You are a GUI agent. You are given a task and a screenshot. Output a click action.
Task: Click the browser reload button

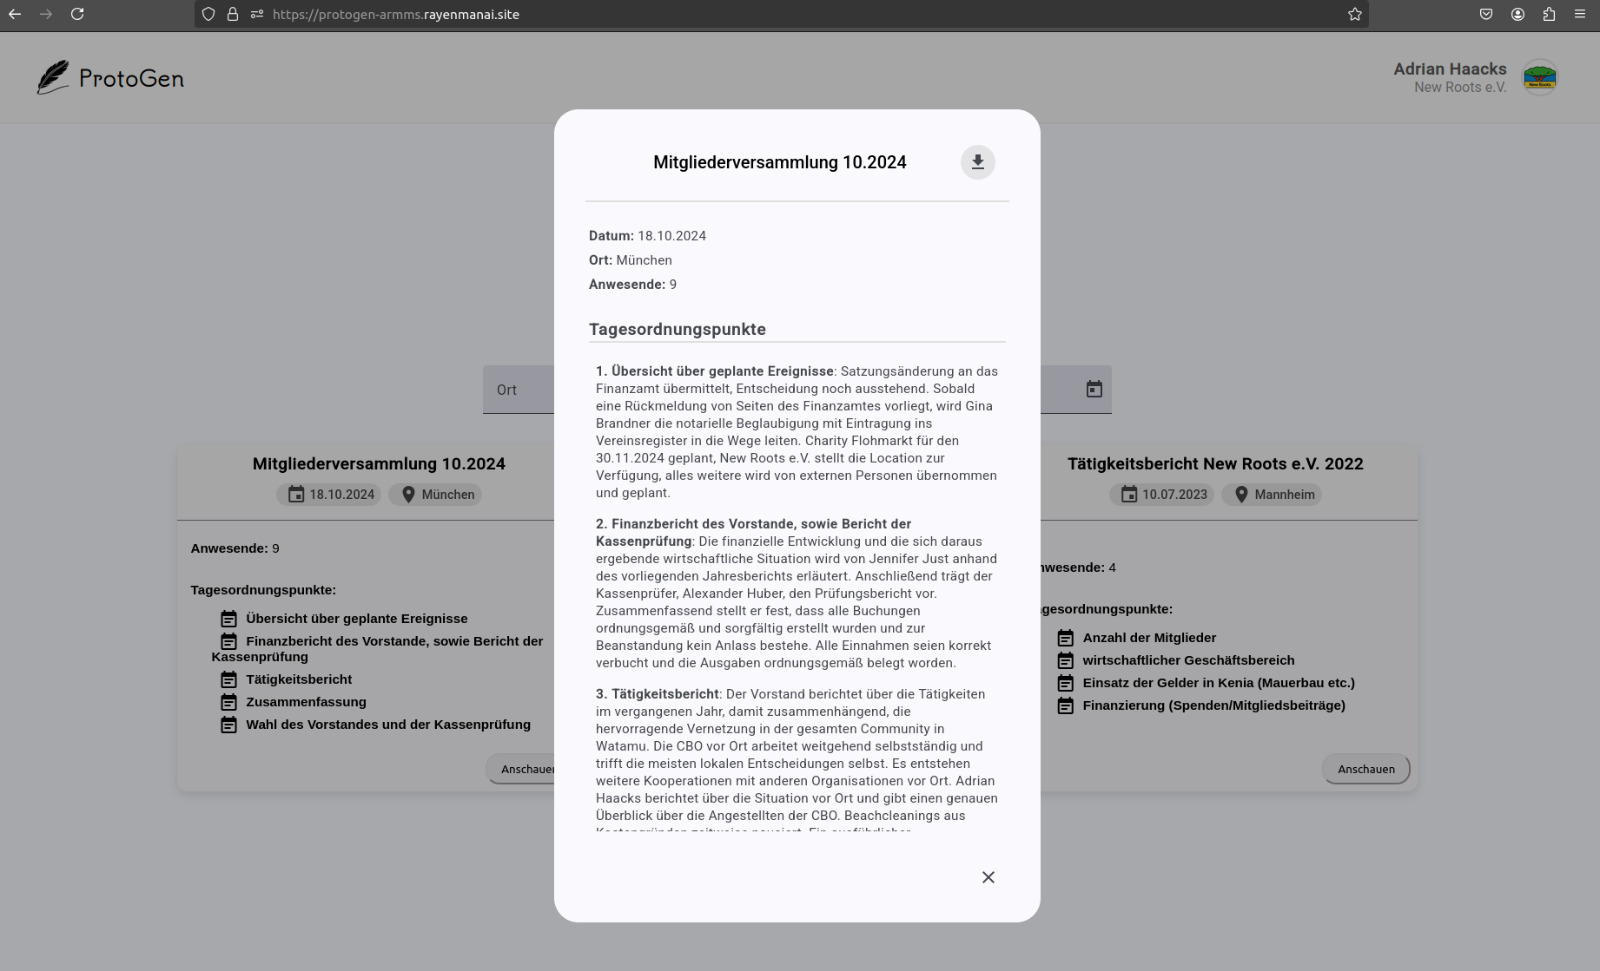[x=77, y=14]
